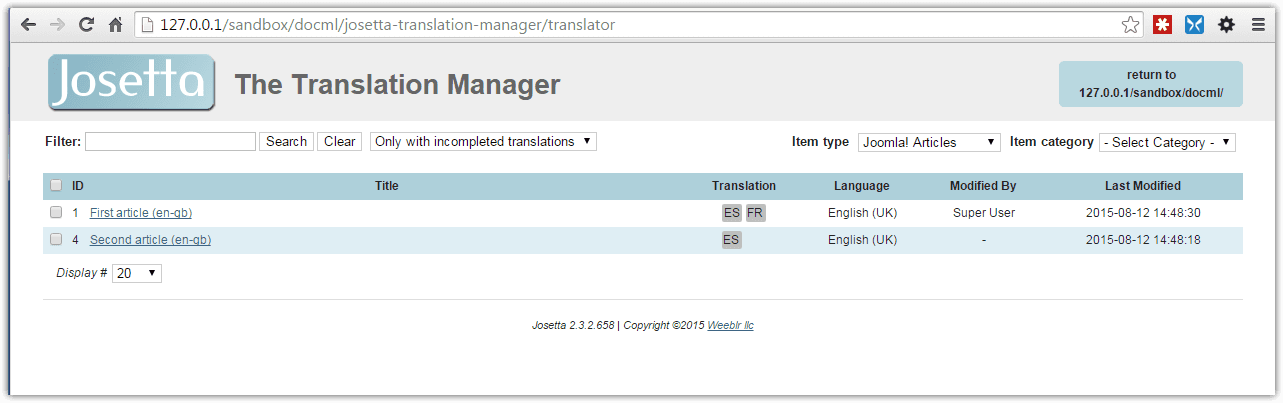1283x403 pixels.
Task: Open the Select Category dropdown
Action: [1167, 142]
